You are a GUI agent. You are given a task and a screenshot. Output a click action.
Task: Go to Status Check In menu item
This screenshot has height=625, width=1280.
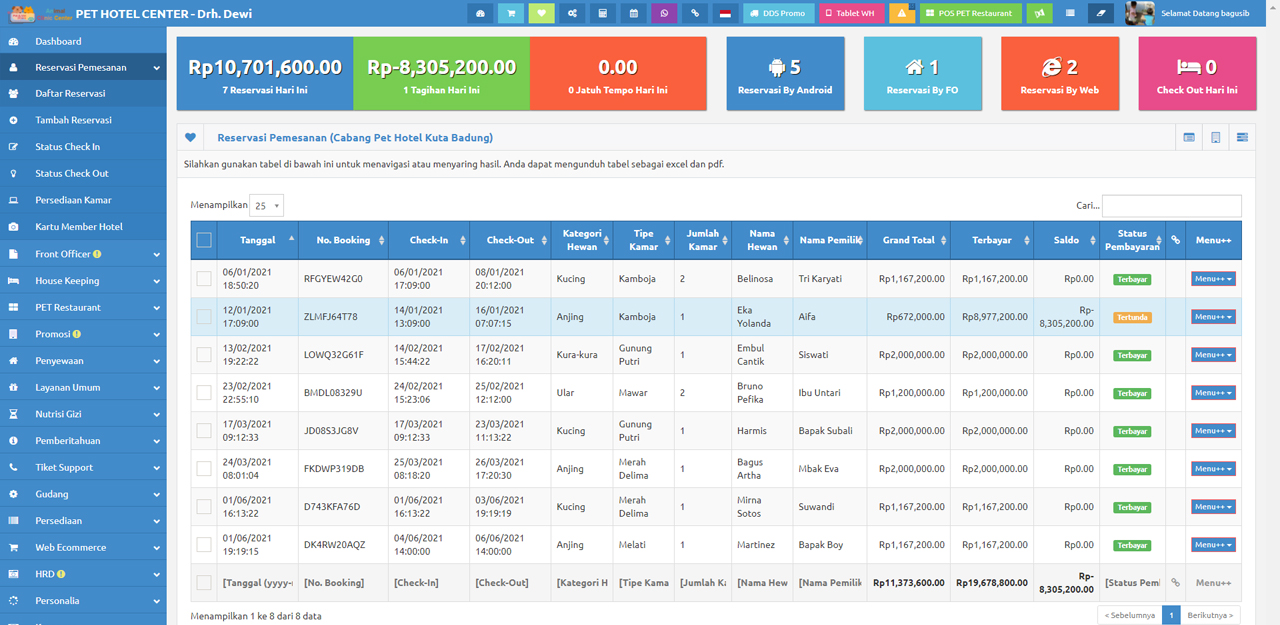[x=67, y=147]
